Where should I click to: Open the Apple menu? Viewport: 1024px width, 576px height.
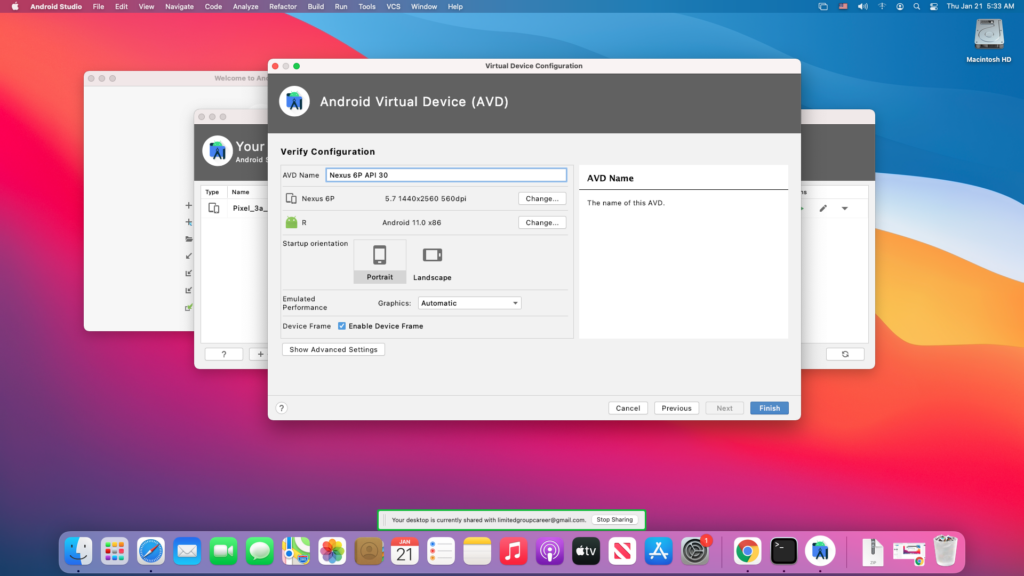pyautogui.click(x=15, y=7)
